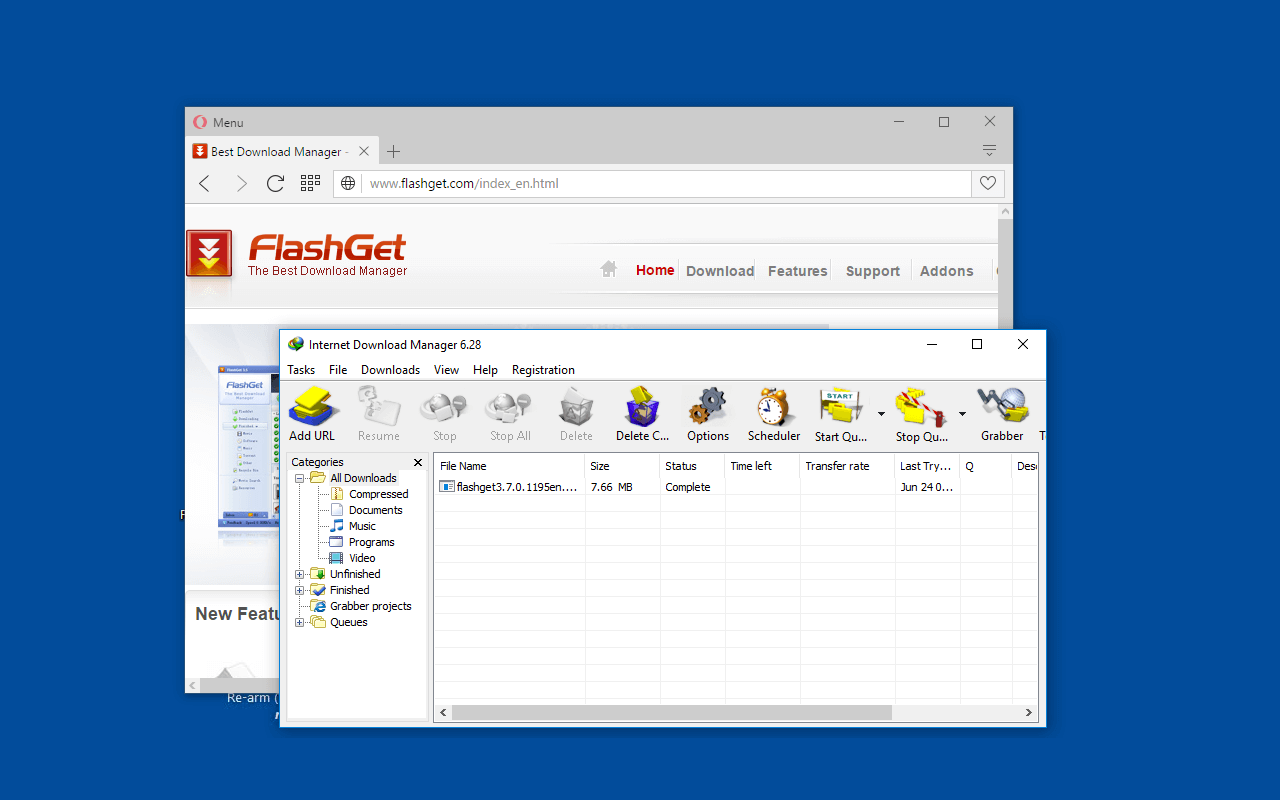This screenshot has width=1280, height=800.
Task: Click Opera's tab menu icon
Action: tap(989, 151)
